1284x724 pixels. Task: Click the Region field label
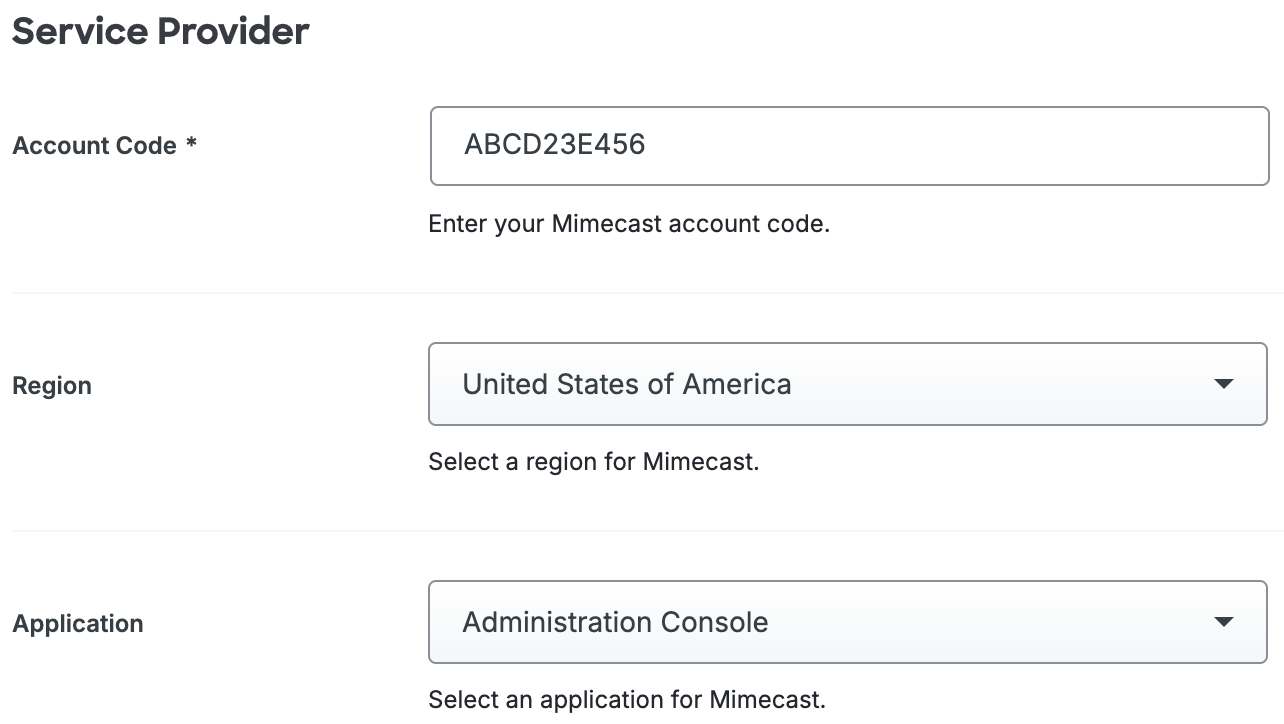click(x=51, y=385)
